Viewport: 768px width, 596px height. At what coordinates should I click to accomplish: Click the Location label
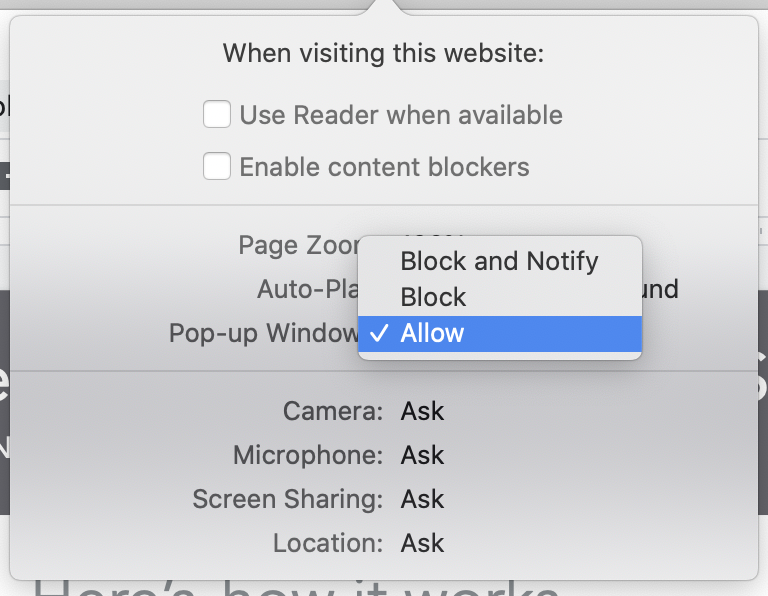click(327, 544)
